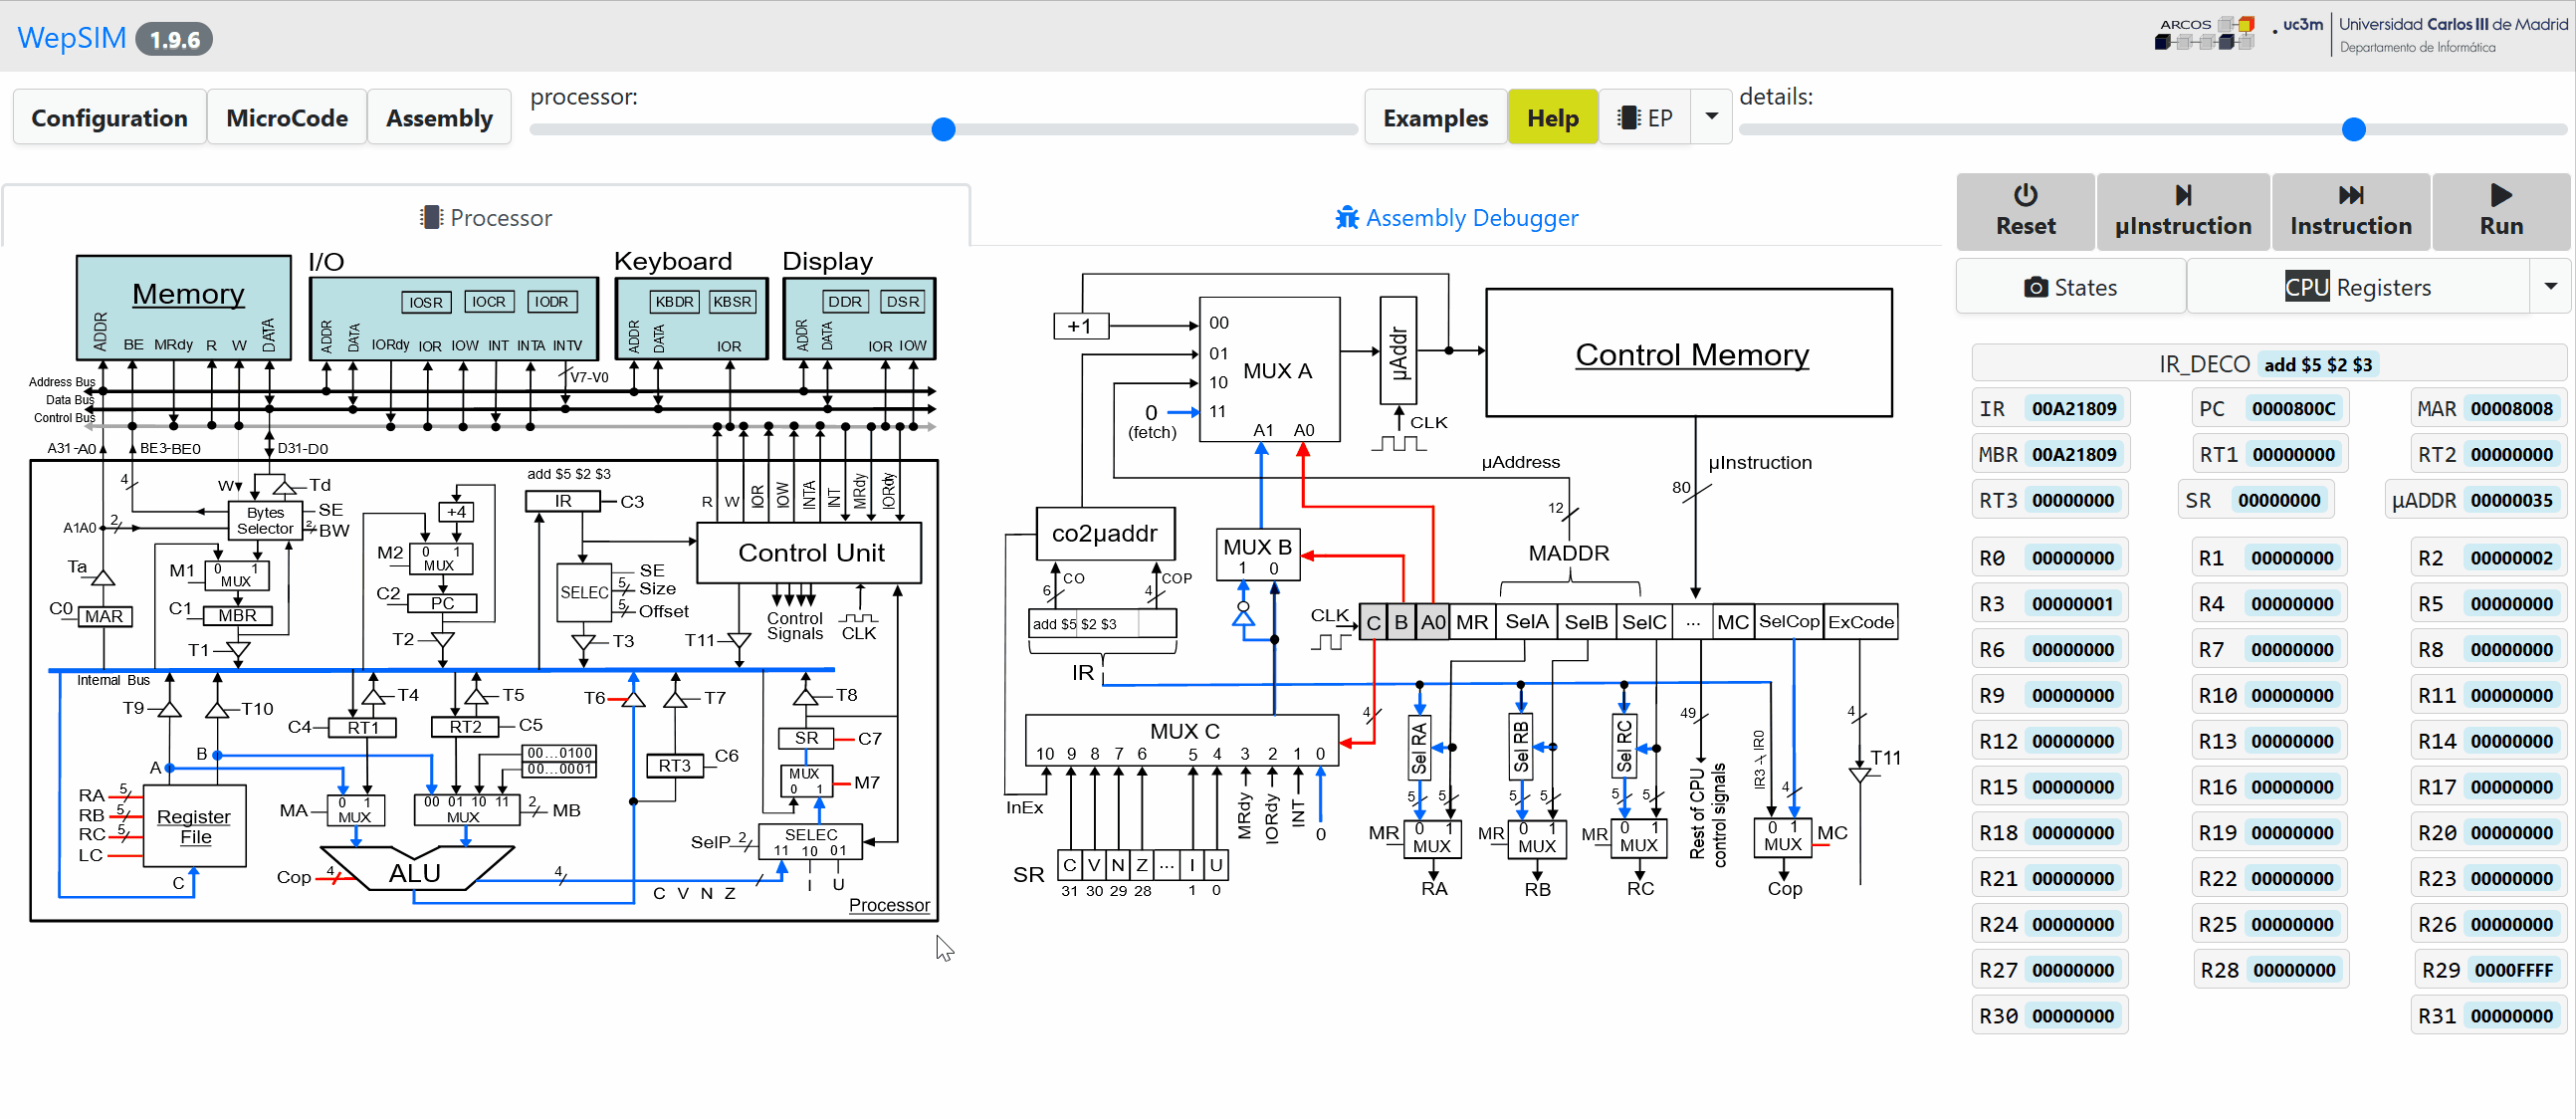Click the R0 register value
The width and height of the screenshot is (2576, 1119).
[2072, 557]
